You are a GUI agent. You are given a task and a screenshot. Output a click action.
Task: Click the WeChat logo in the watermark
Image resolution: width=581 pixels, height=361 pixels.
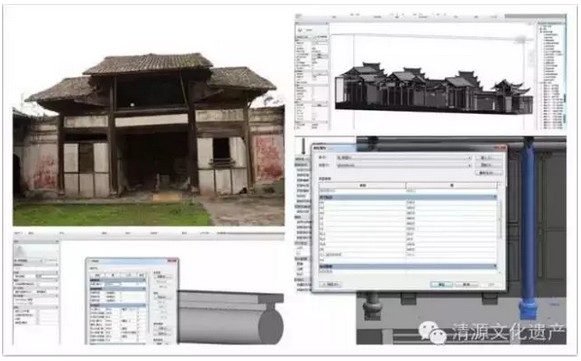pyautogui.click(x=433, y=332)
